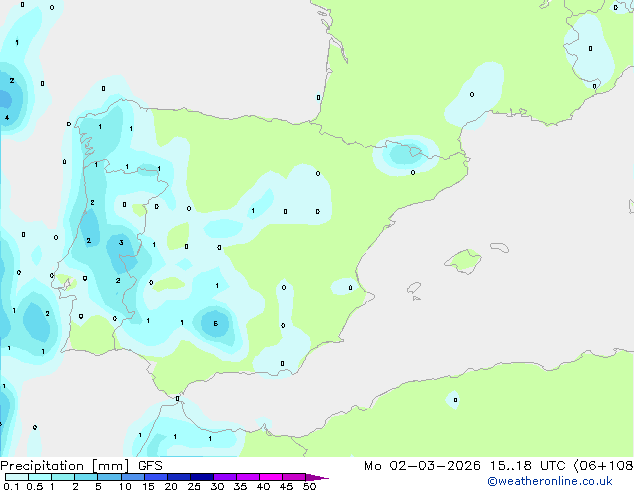
Task: Select the 1–2 mm legend color box
Action: point(63,477)
